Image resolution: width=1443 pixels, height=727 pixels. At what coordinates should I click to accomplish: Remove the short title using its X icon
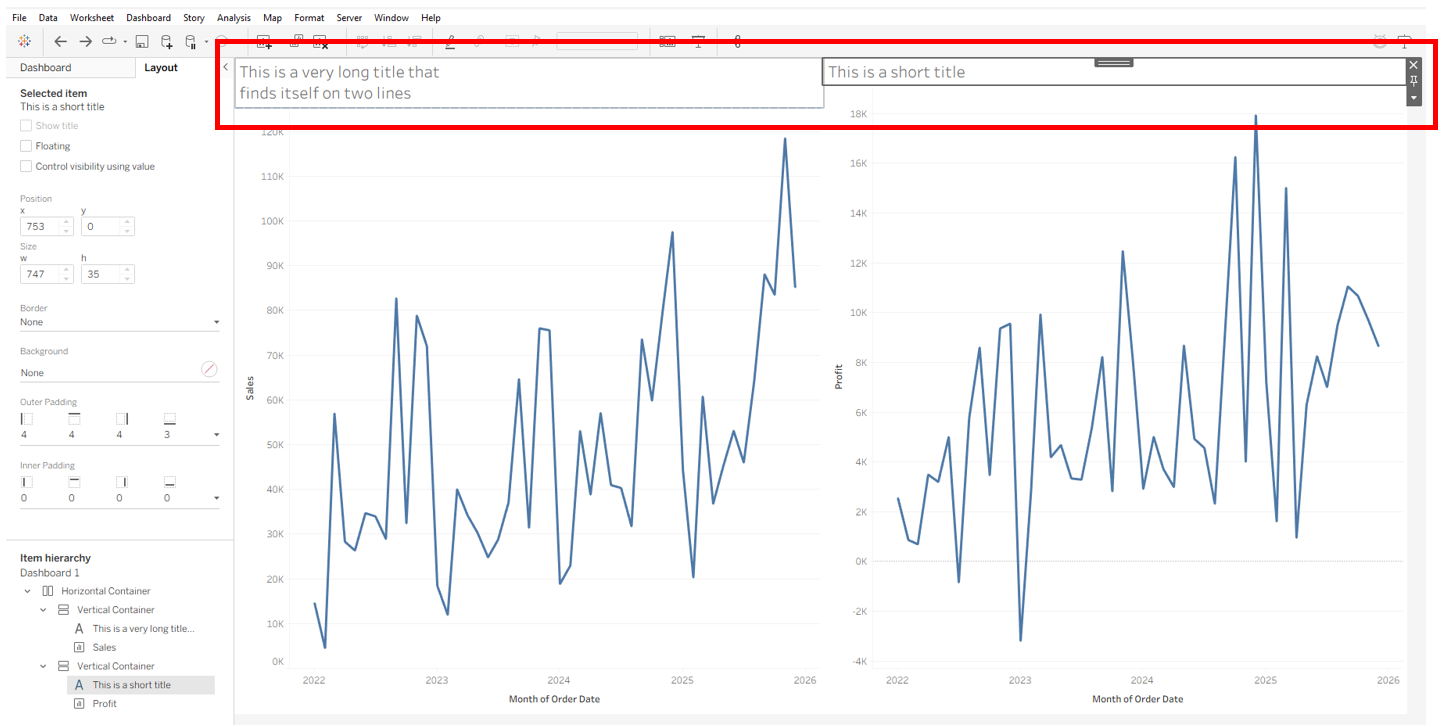coord(1413,65)
